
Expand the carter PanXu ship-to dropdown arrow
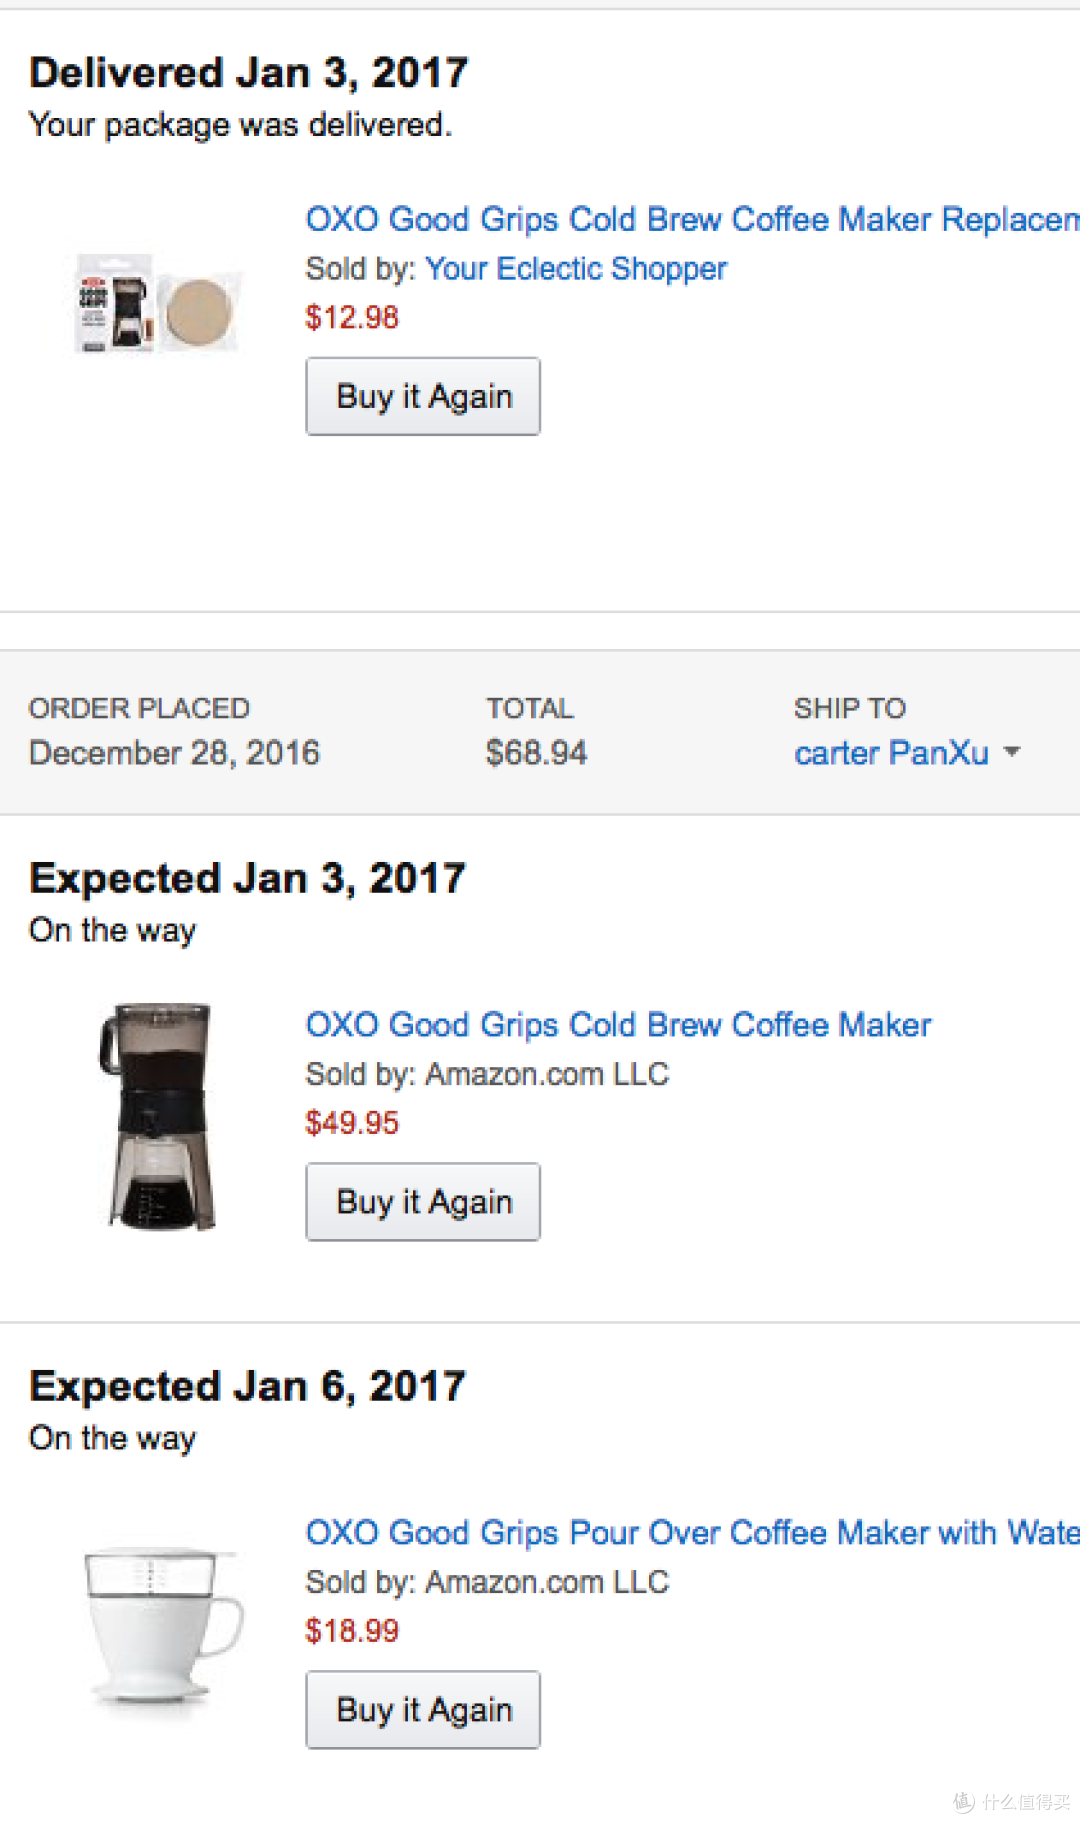(1012, 751)
